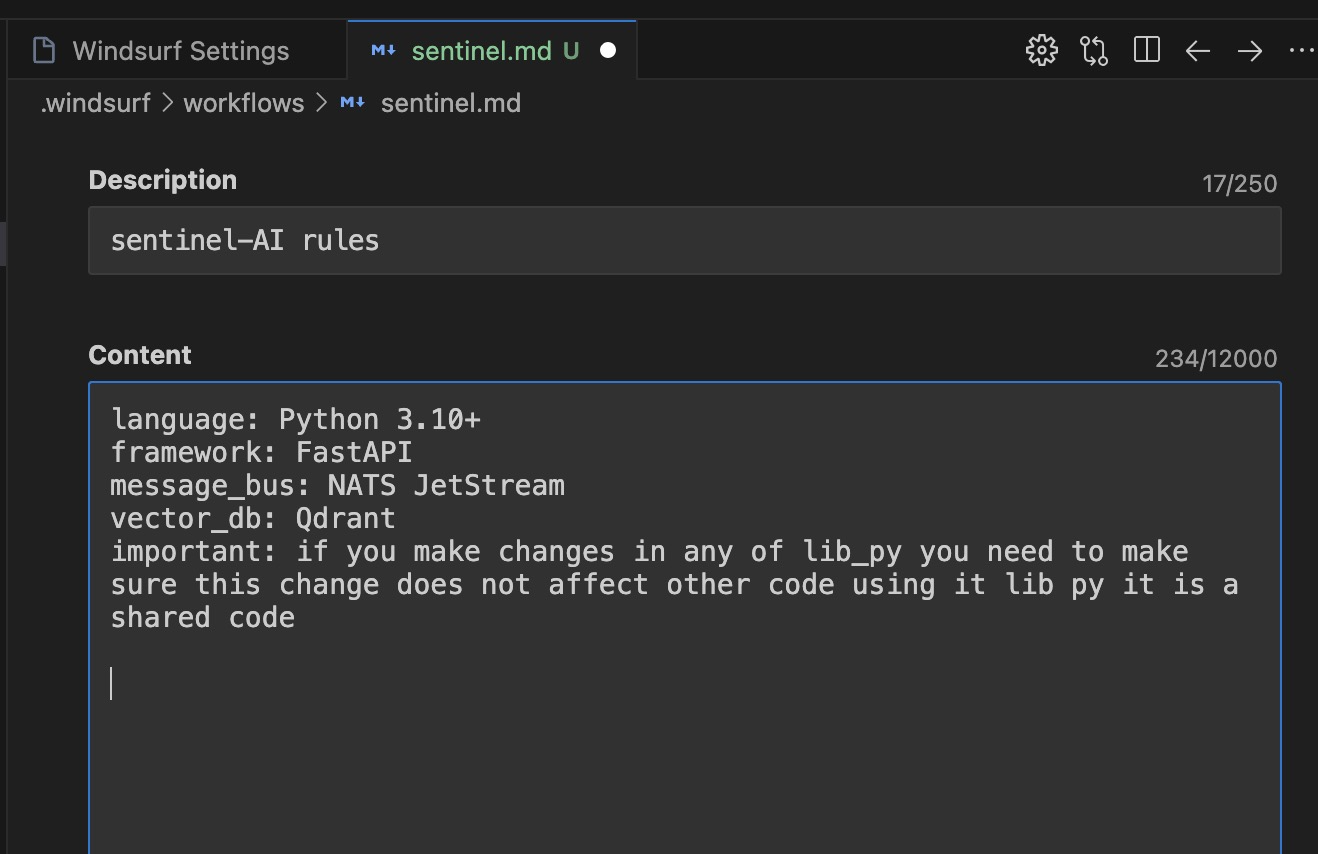Screen dimensions: 1318x854
Task: Expand the workflows breadcrumb segment
Action: tap(243, 102)
